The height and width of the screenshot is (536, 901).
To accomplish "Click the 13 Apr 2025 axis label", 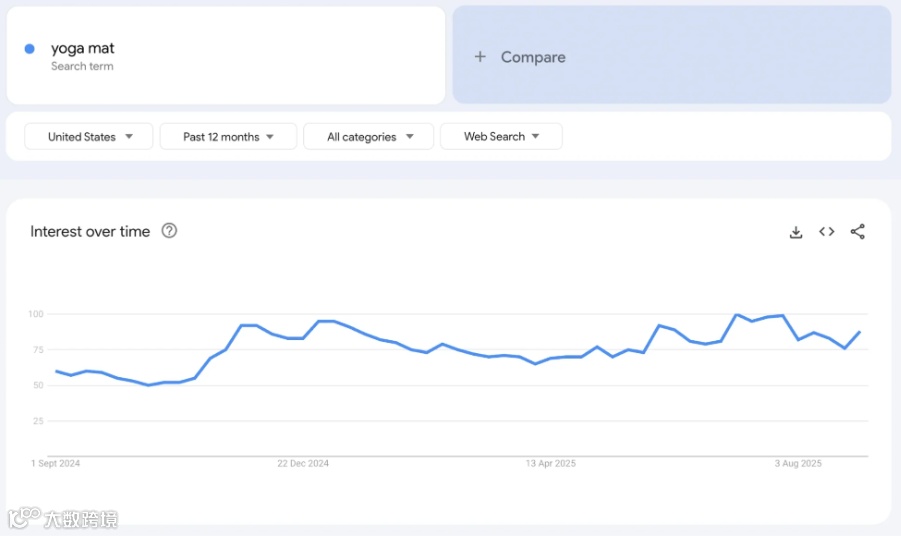I will click(551, 463).
